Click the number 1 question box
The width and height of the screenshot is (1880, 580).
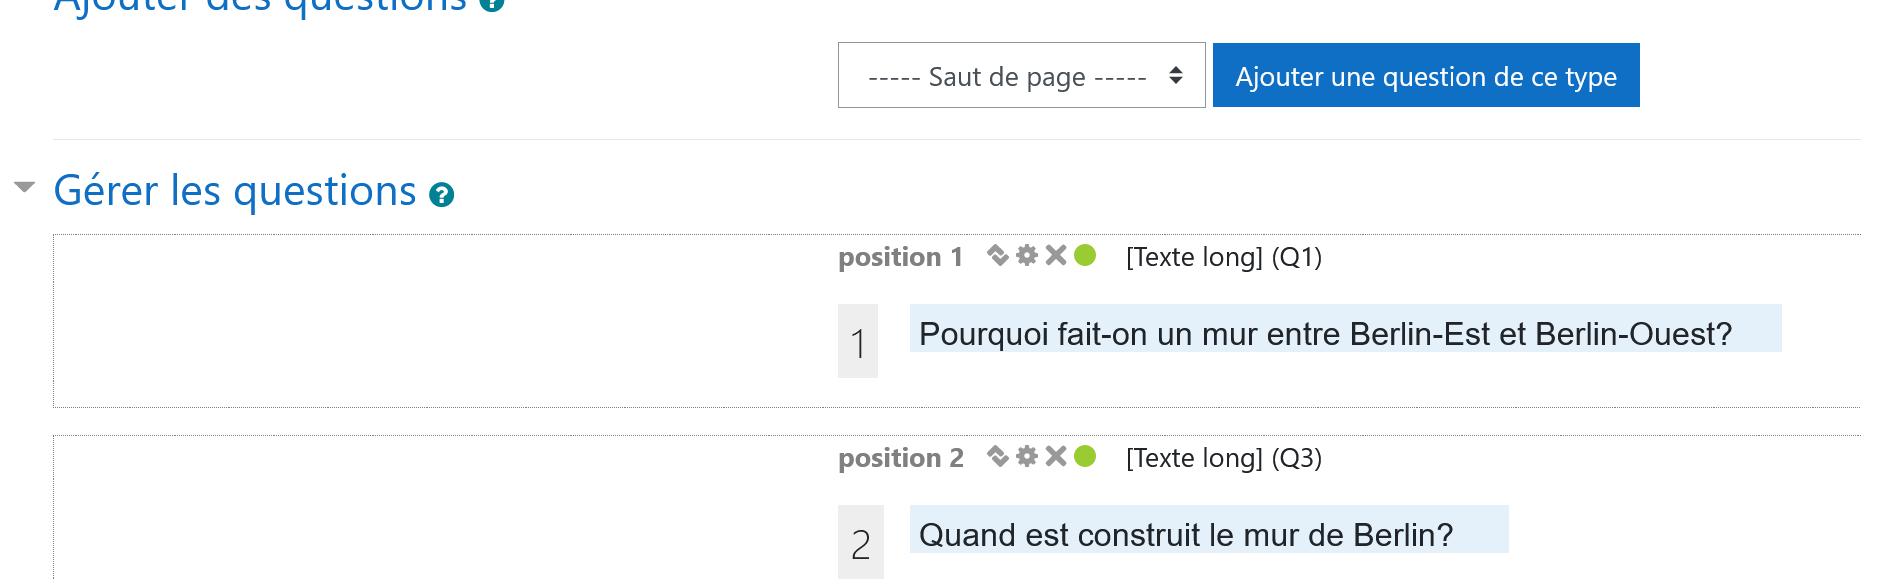tap(858, 341)
